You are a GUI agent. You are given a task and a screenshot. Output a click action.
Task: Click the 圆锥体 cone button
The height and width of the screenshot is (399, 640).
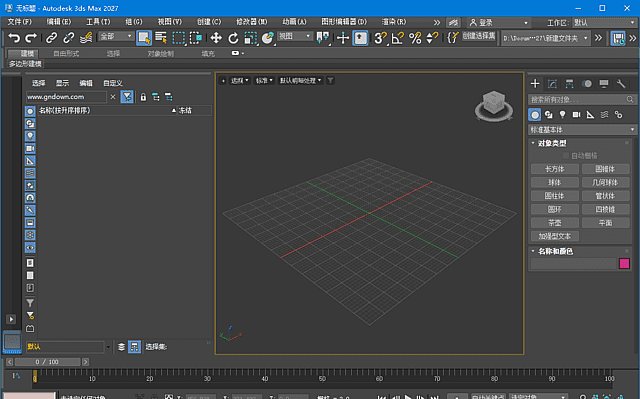(606, 169)
